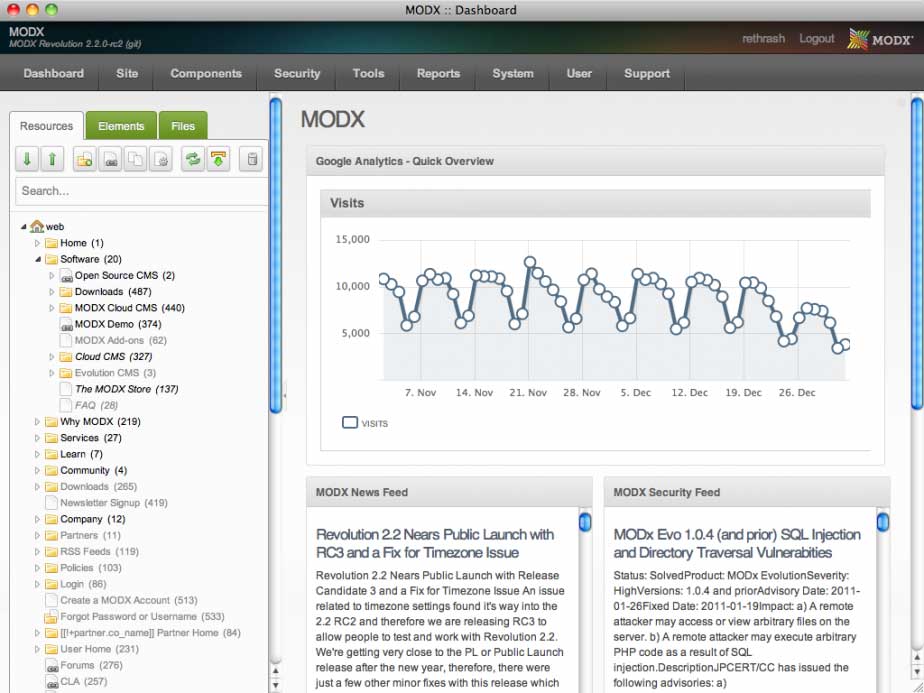Select the Downloads (265) tree row
Screen dimensions: 924x693
[x=98, y=487]
